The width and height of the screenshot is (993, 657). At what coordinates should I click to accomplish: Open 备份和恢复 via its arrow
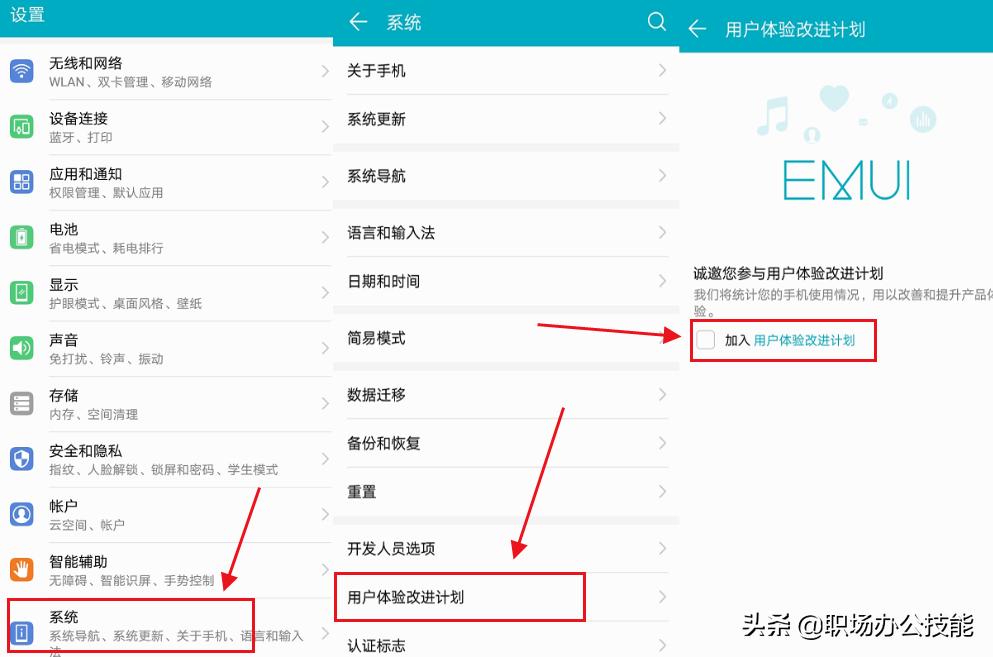(661, 443)
